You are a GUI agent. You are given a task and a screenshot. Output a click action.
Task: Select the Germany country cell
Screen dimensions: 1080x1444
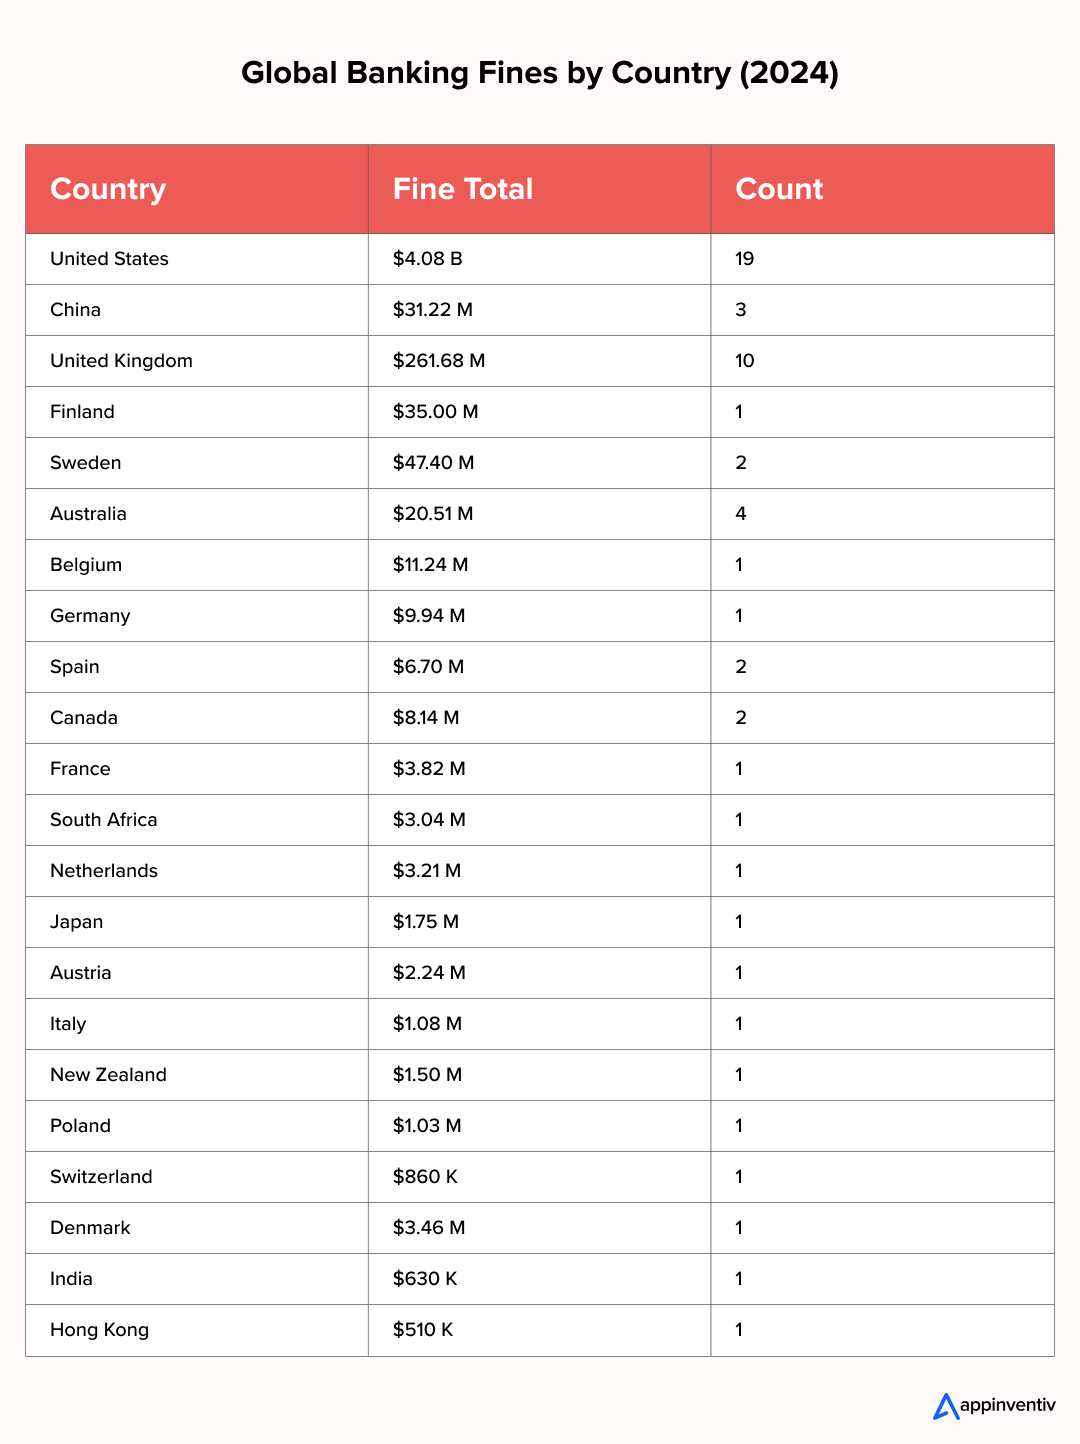click(x=90, y=616)
